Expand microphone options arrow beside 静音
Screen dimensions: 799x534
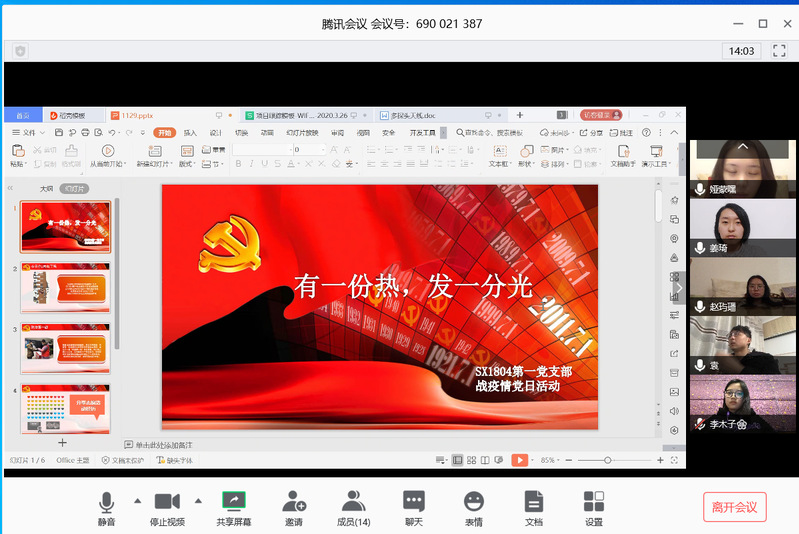137,500
